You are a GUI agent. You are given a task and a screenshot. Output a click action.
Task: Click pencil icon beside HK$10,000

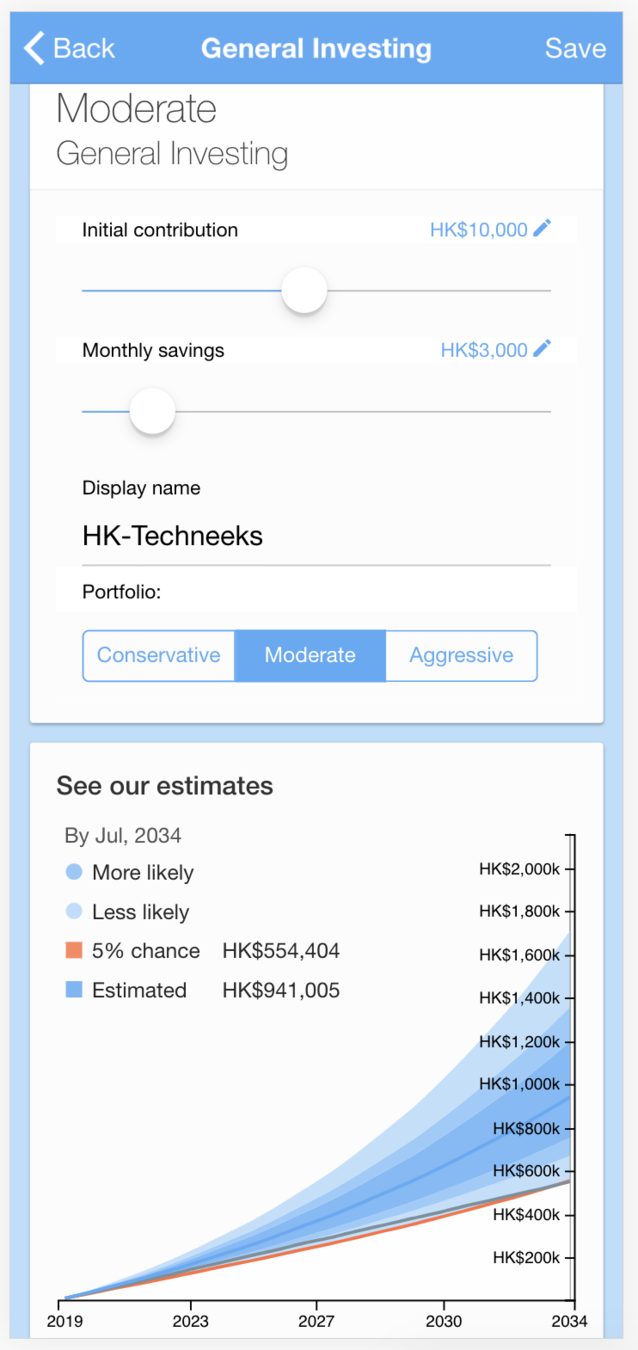pyautogui.click(x=542, y=229)
